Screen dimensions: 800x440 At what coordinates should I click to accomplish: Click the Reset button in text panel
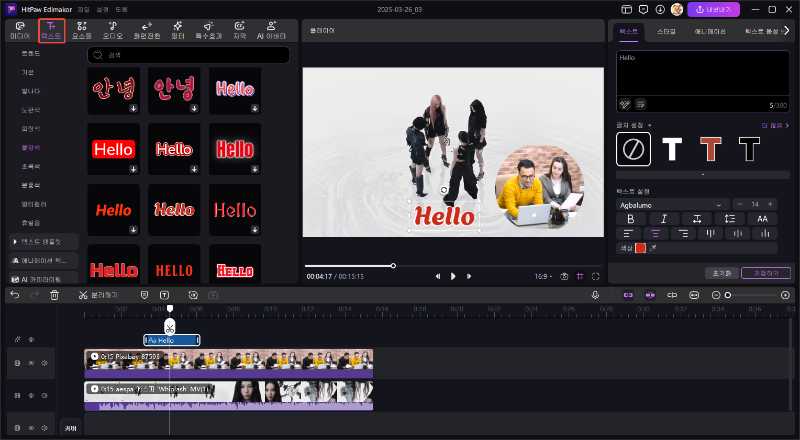(x=721, y=273)
